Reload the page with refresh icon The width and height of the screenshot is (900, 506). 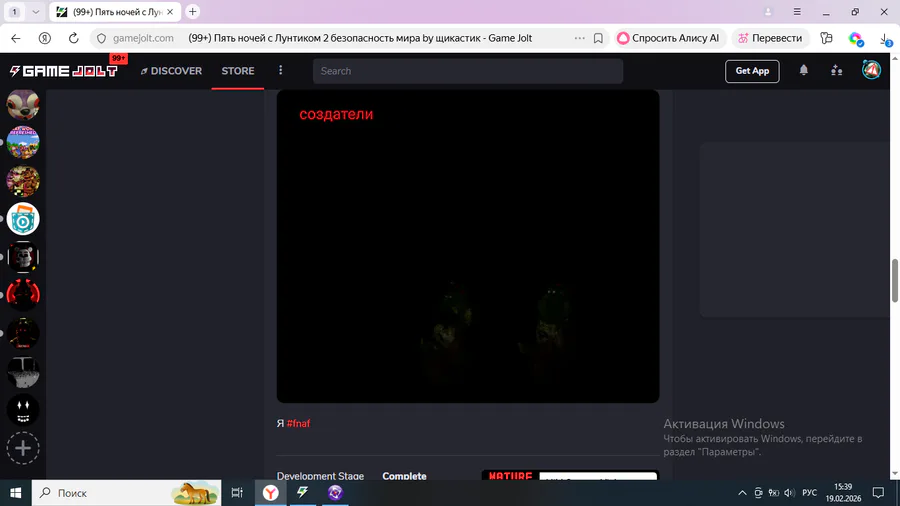[73, 38]
